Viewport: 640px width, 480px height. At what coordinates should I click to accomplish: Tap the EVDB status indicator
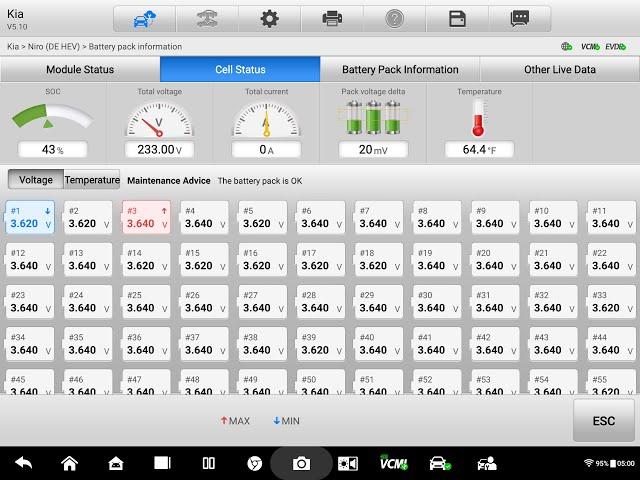pos(616,47)
